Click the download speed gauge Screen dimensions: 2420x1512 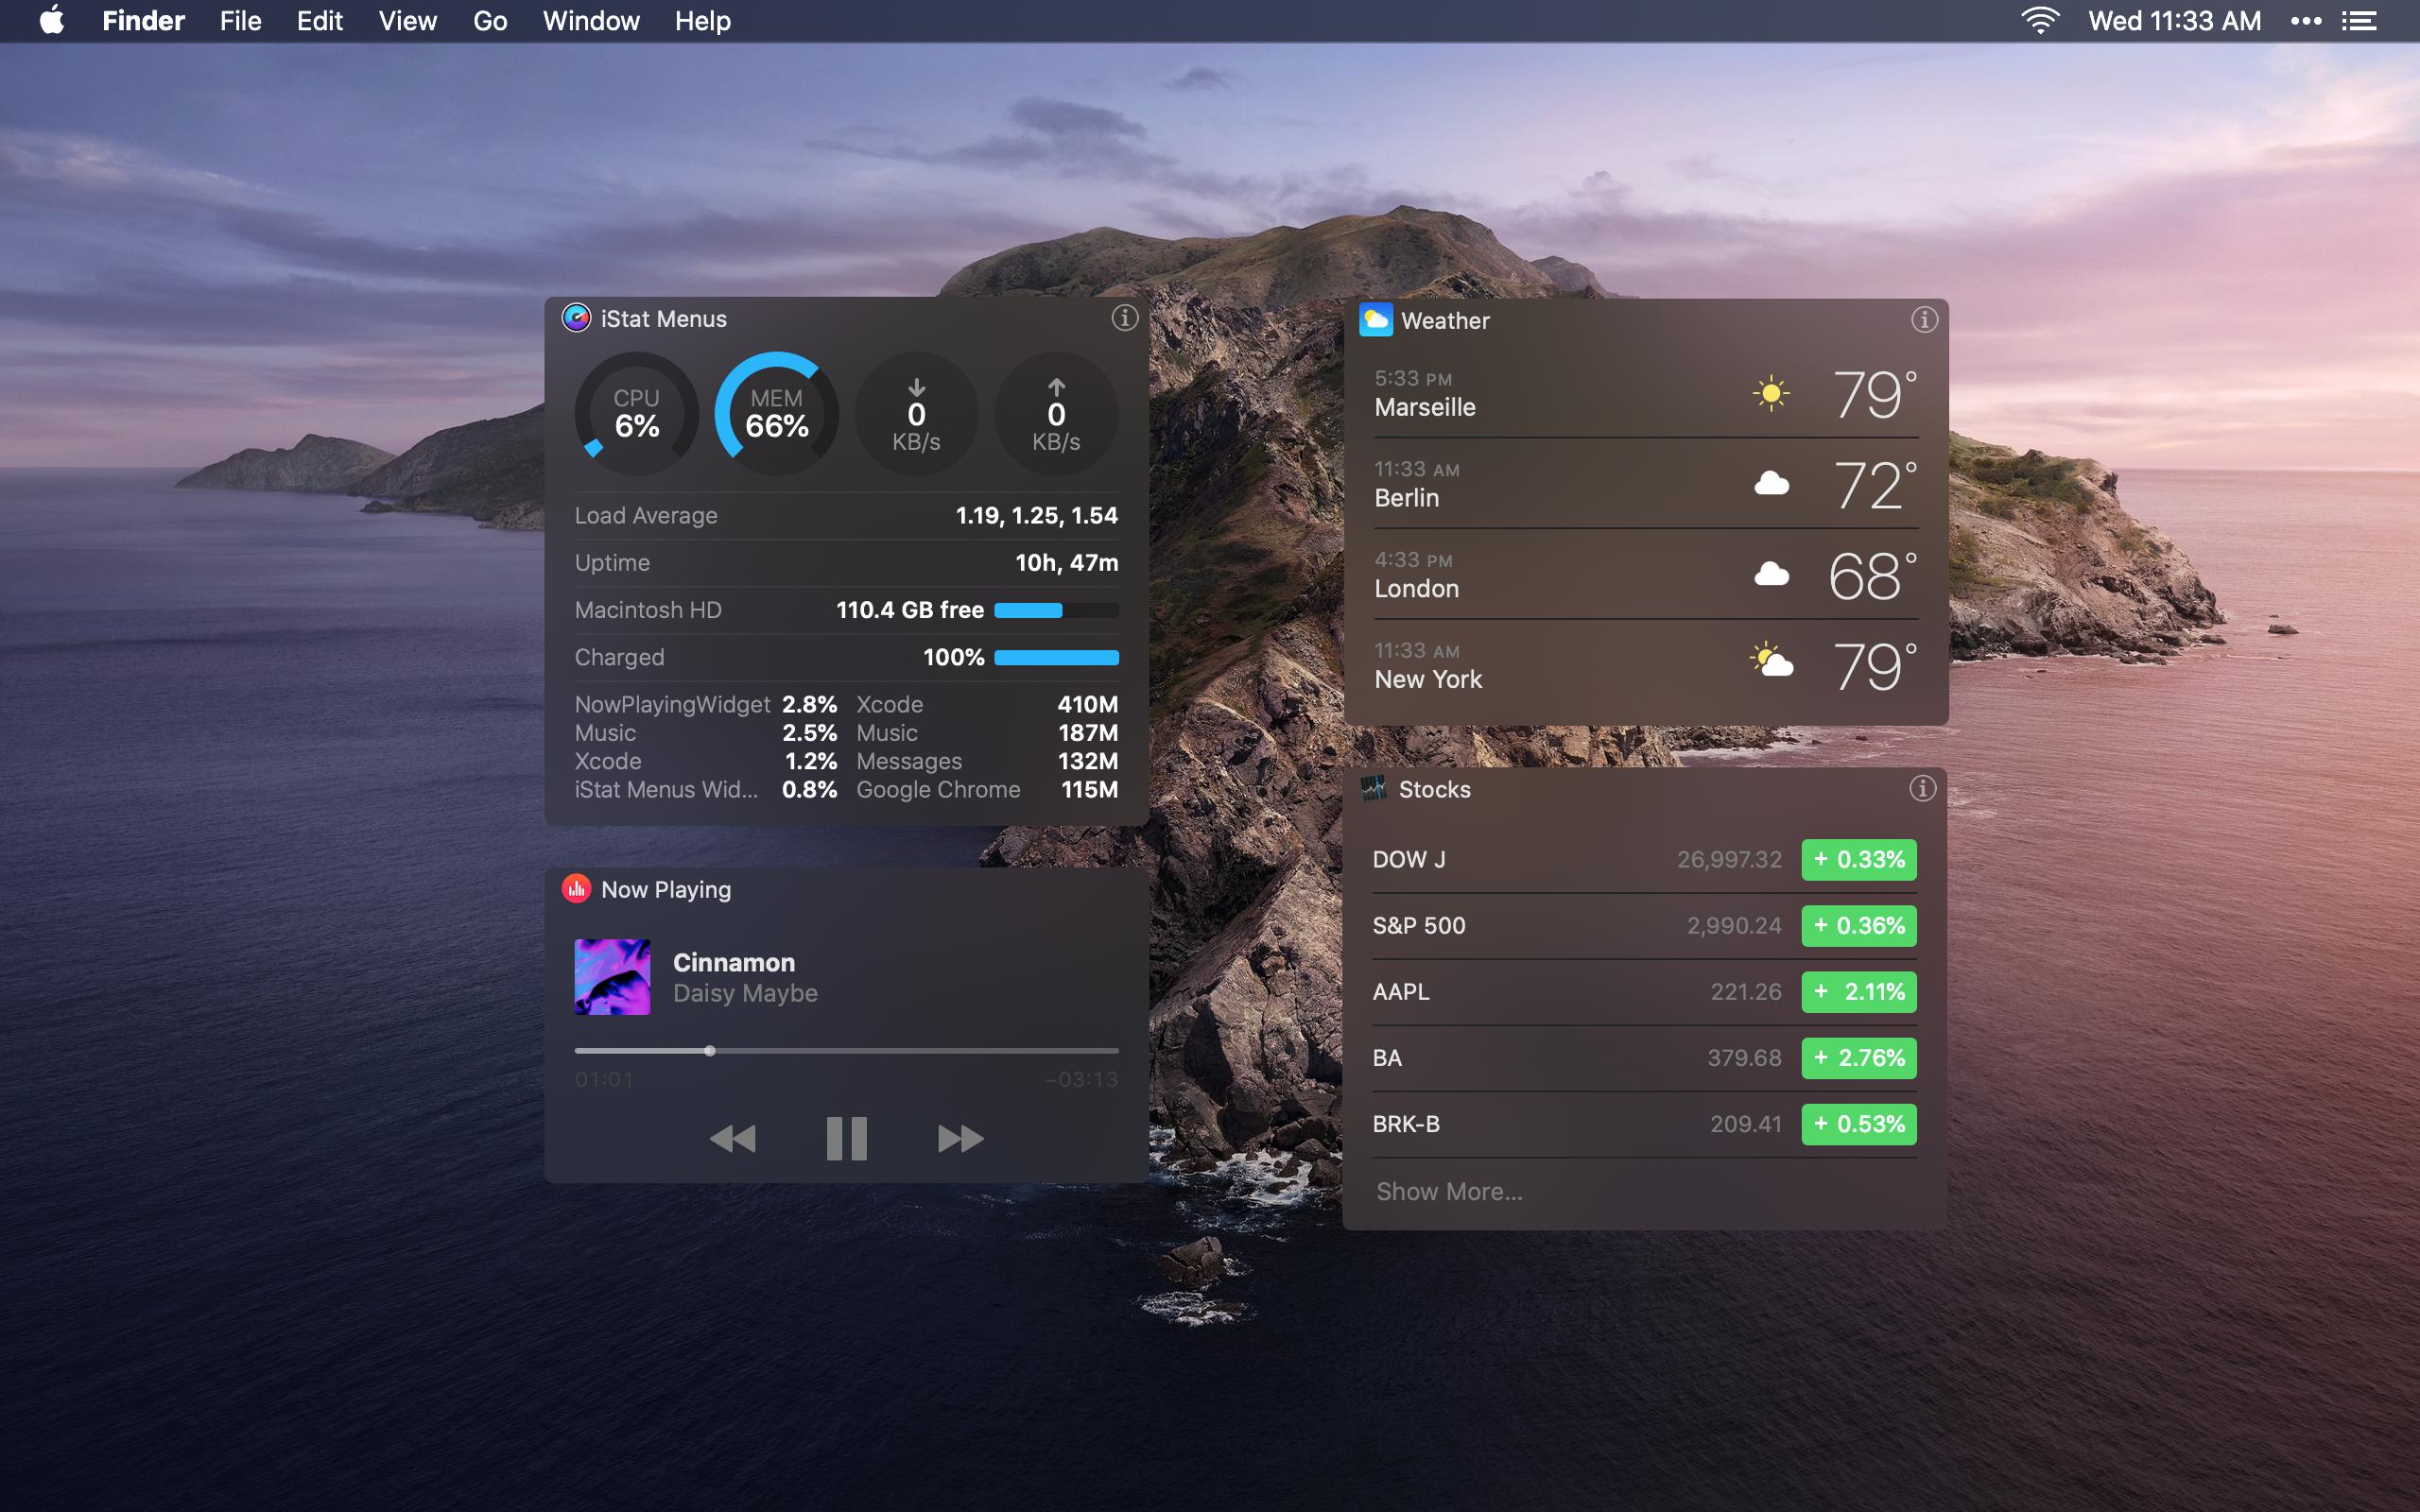click(916, 413)
